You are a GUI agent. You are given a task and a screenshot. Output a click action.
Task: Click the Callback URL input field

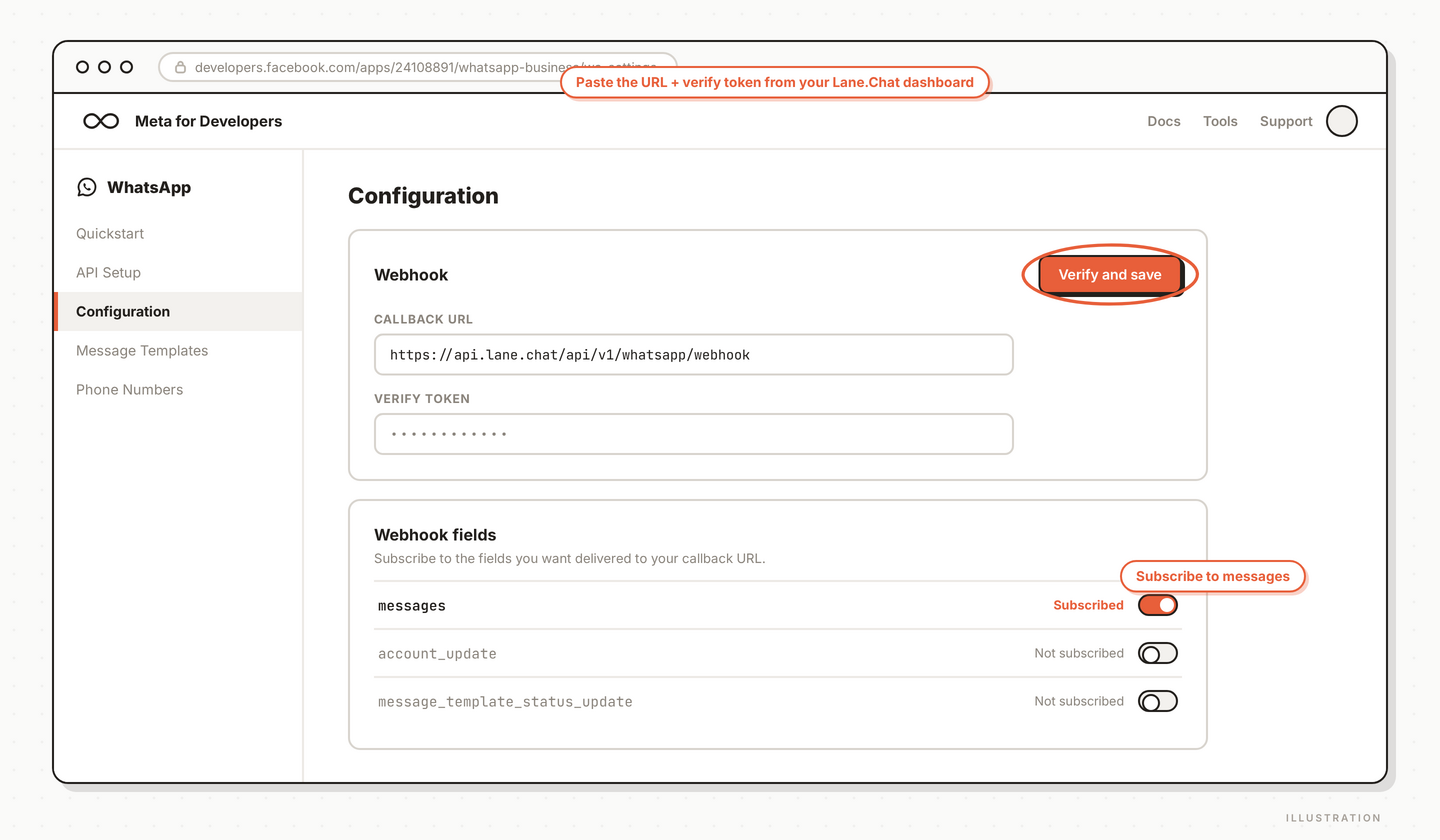click(694, 355)
